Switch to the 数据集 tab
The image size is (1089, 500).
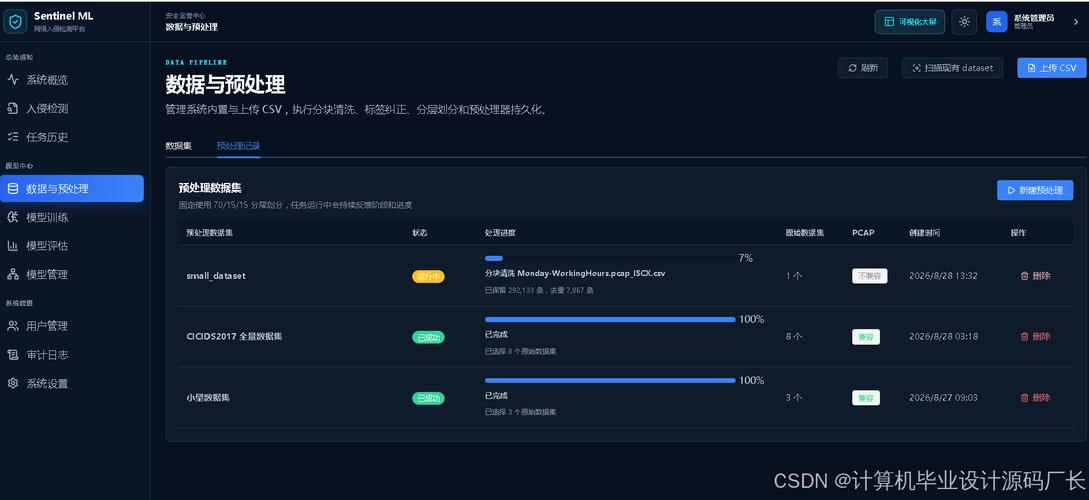click(x=178, y=146)
